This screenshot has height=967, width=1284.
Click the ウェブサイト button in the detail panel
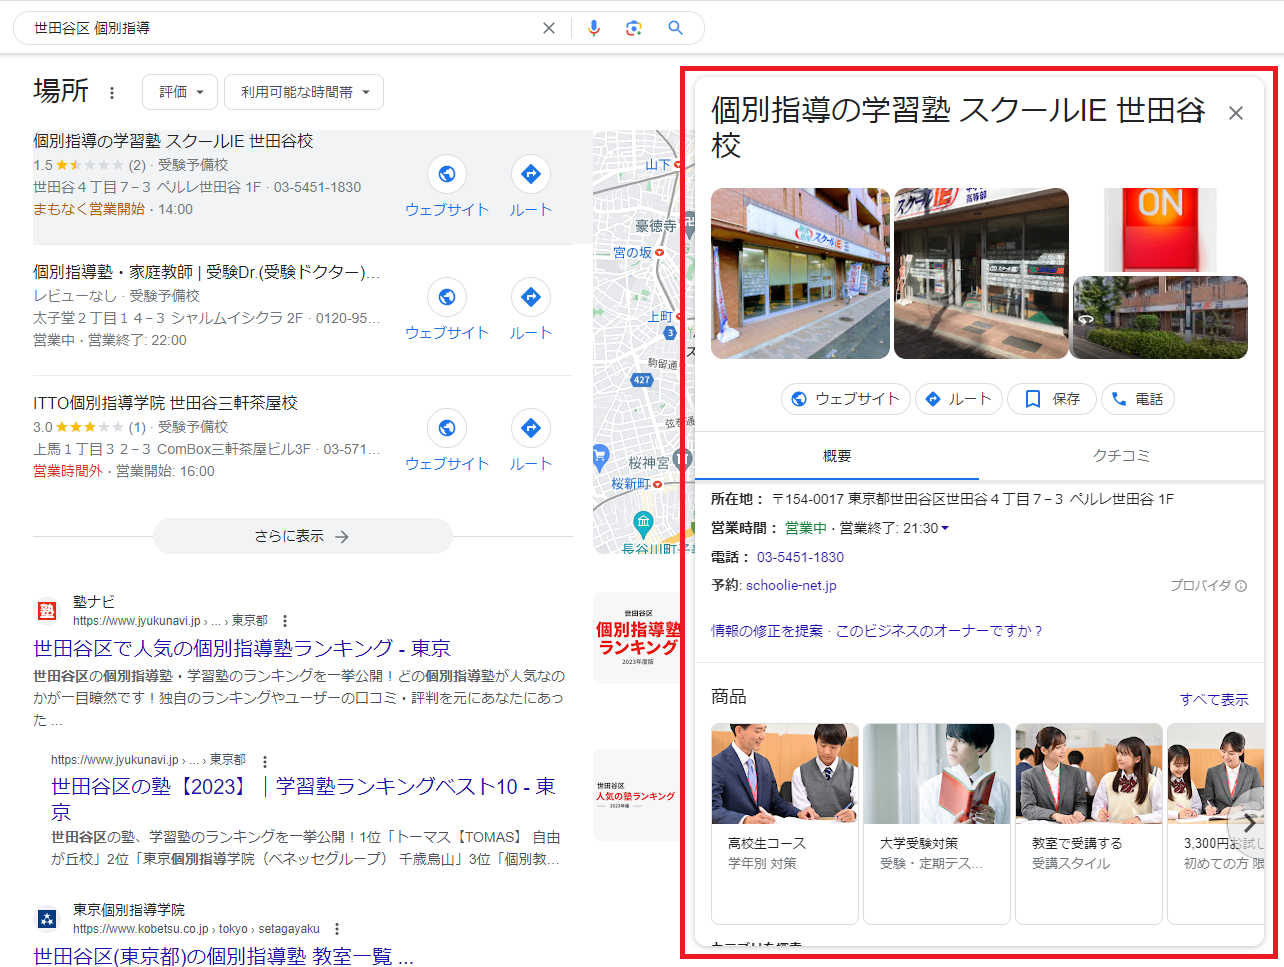click(845, 399)
